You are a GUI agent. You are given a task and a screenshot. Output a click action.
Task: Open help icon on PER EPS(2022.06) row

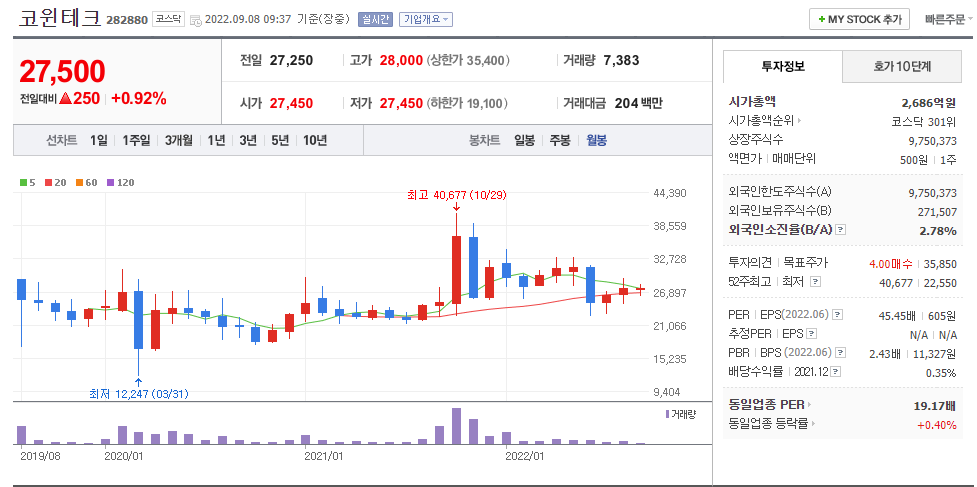(x=837, y=314)
